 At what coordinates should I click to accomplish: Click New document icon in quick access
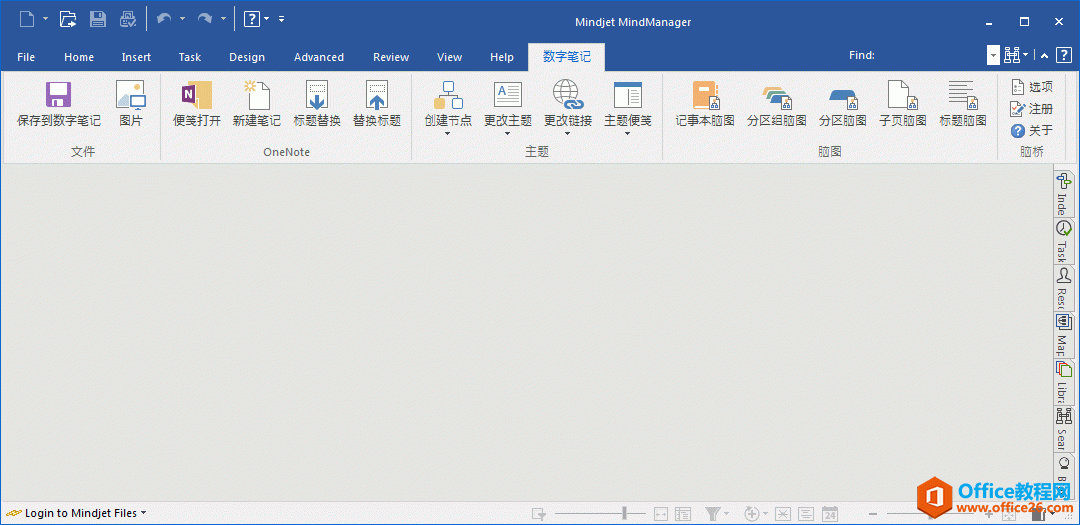pyautogui.click(x=26, y=19)
